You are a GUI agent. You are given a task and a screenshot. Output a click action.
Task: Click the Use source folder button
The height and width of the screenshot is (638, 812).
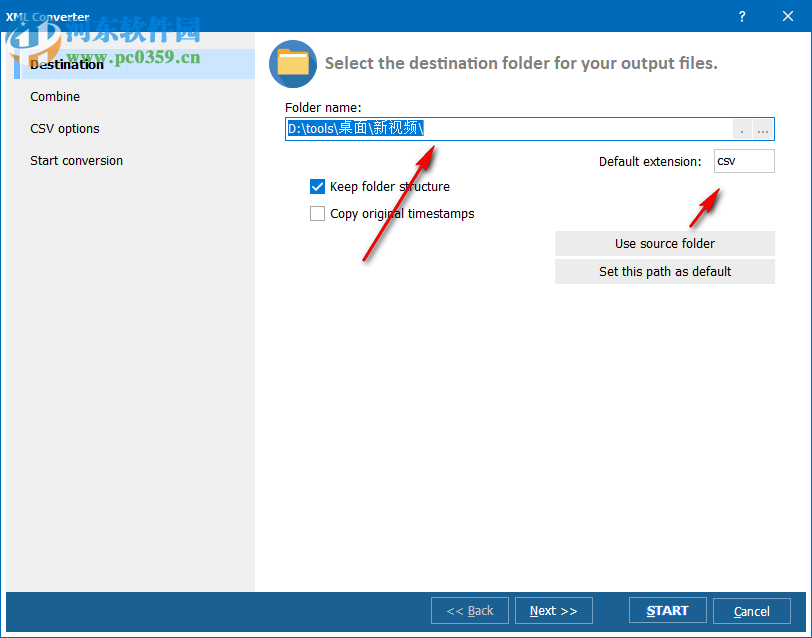tap(664, 243)
